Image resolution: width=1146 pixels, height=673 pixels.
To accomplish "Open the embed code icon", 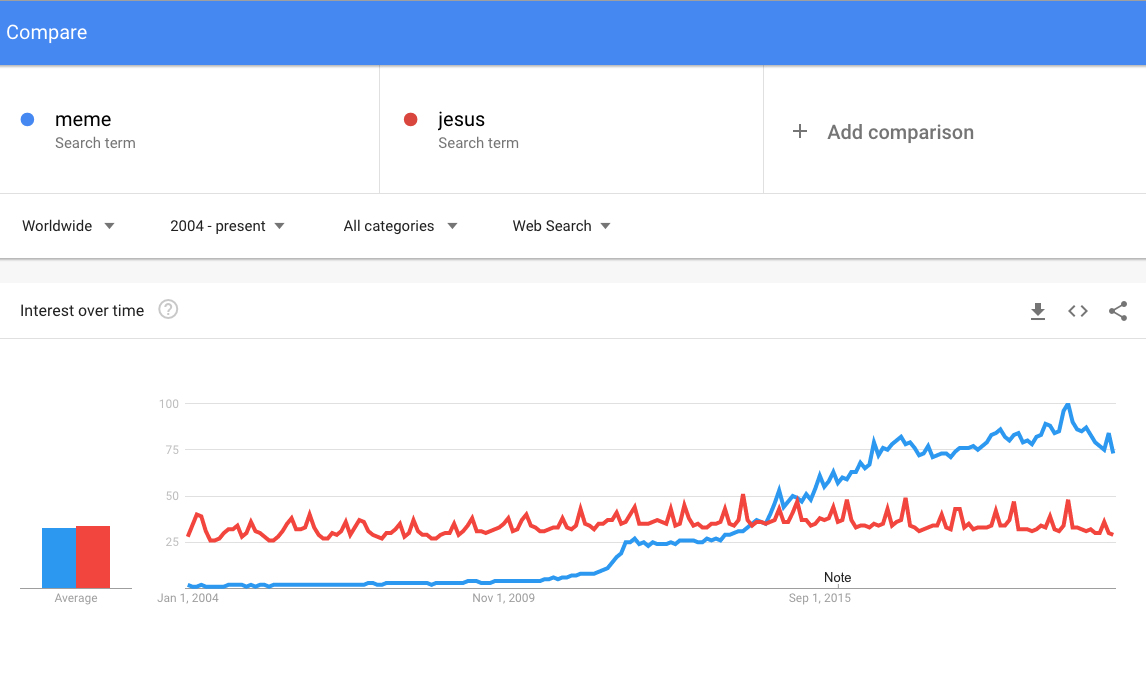I will (x=1077, y=311).
